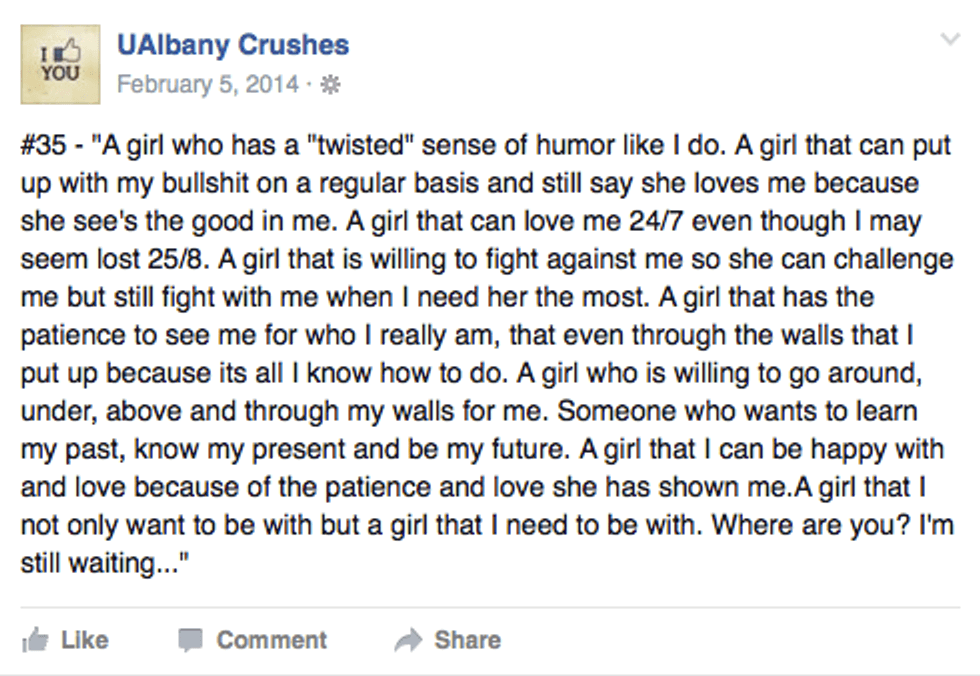The height and width of the screenshot is (676, 980).
Task: Click the thumbs-up Like icon
Action: [x=35, y=640]
